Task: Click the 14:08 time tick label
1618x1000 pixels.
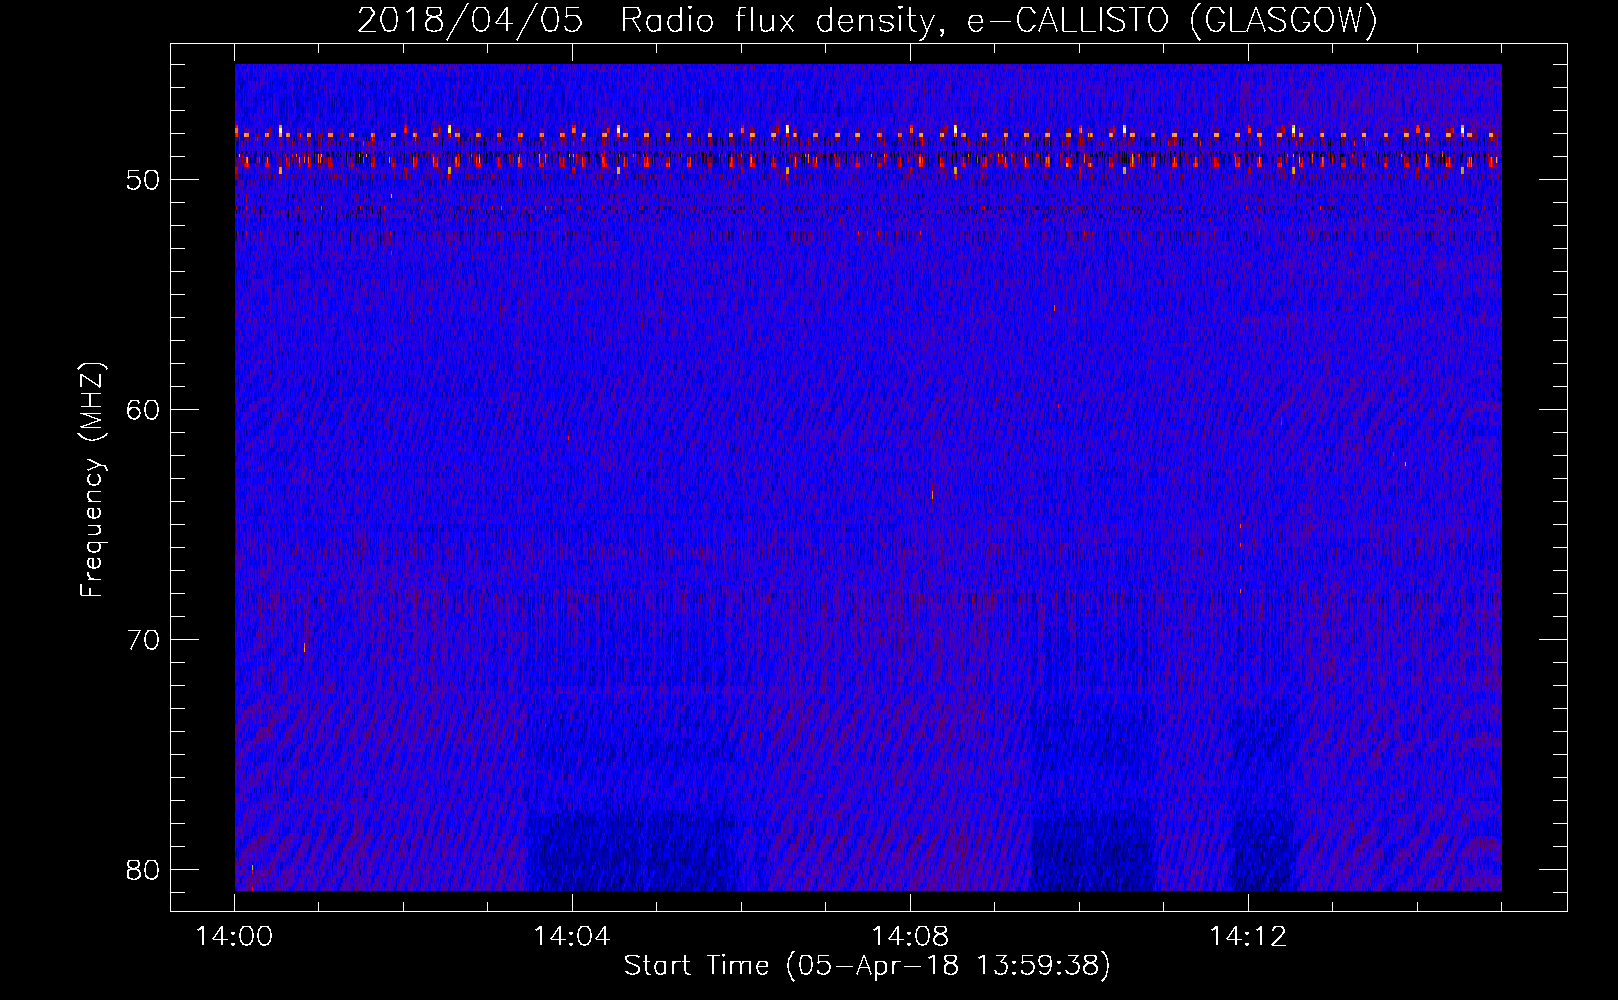Action: (x=909, y=937)
